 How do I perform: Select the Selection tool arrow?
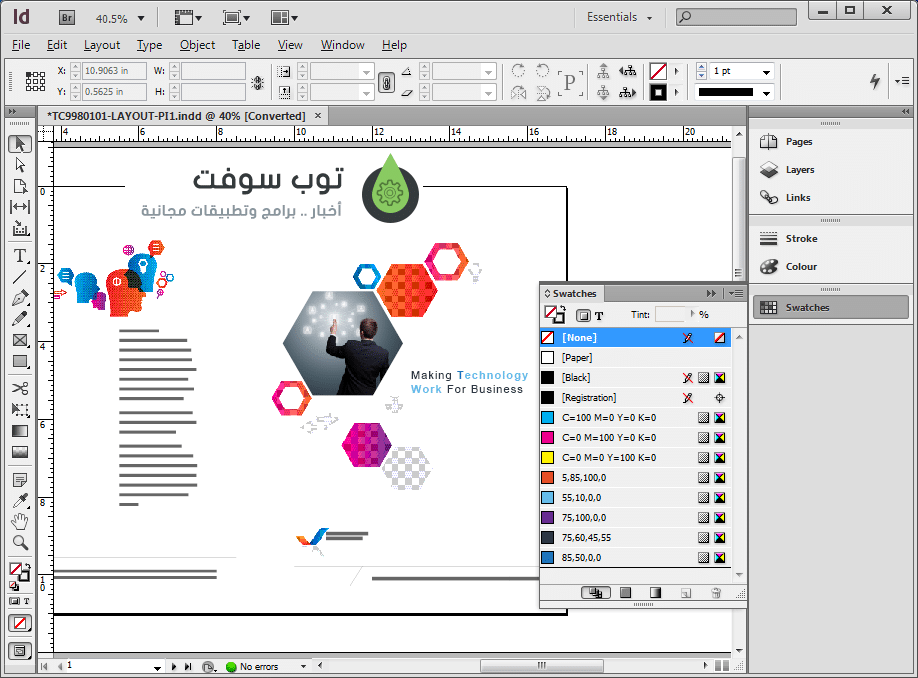click(20, 144)
